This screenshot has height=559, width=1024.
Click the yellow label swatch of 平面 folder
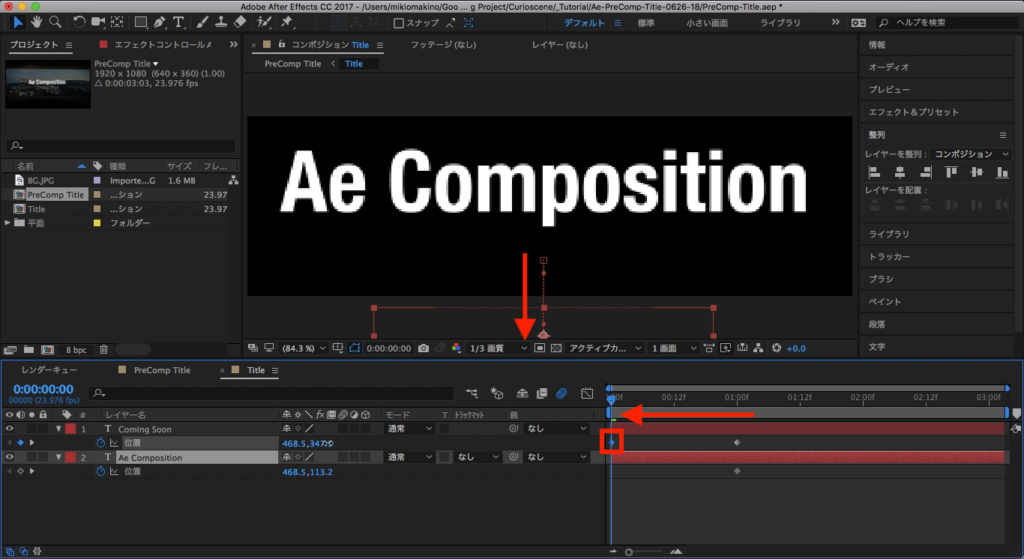(97, 223)
